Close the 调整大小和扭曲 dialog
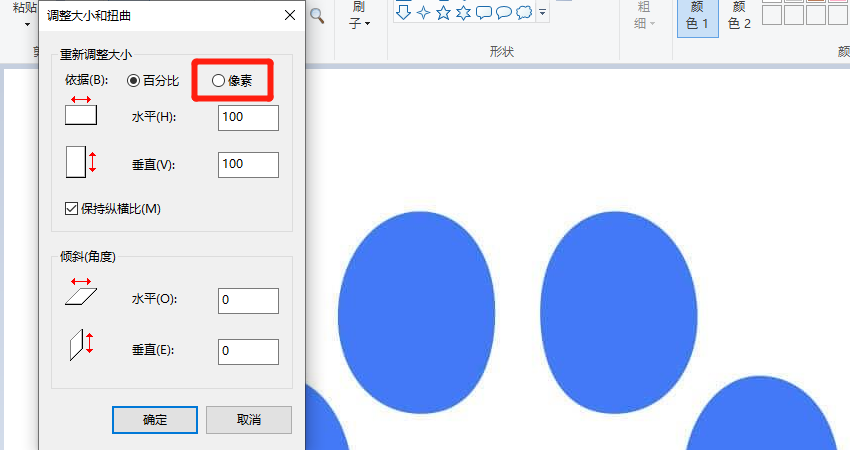 tap(290, 15)
